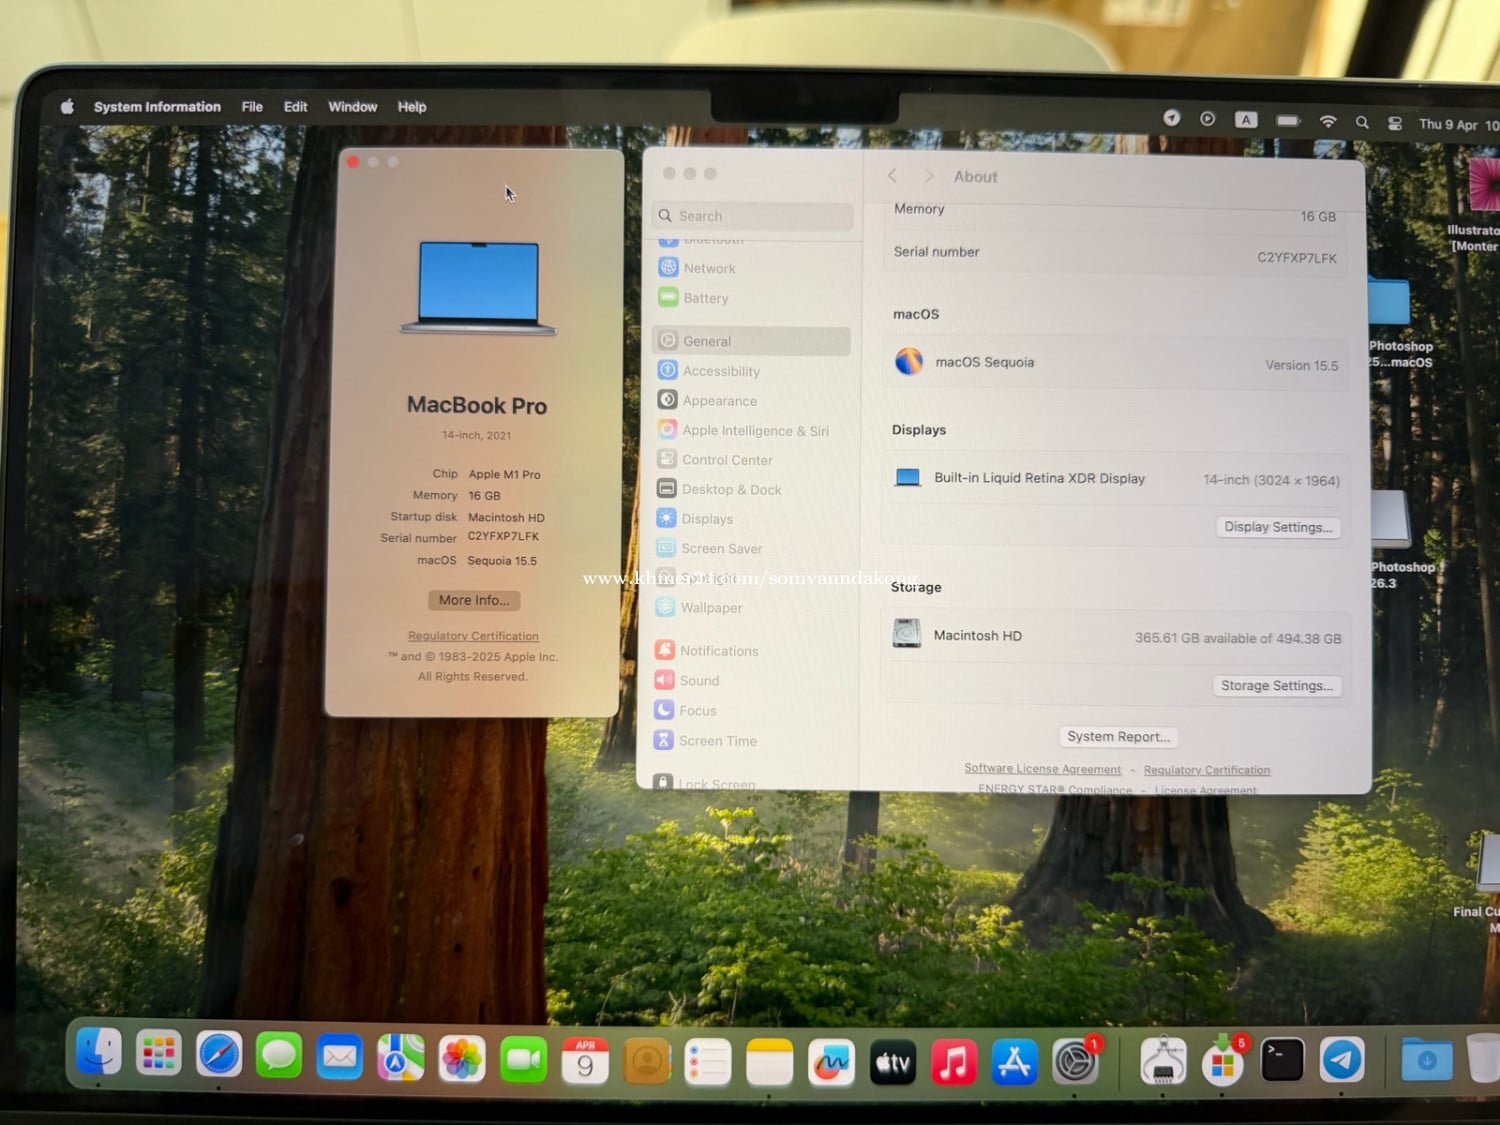Select Displays in the Settings sidebar
1500x1125 pixels.
click(x=751, y=519)
